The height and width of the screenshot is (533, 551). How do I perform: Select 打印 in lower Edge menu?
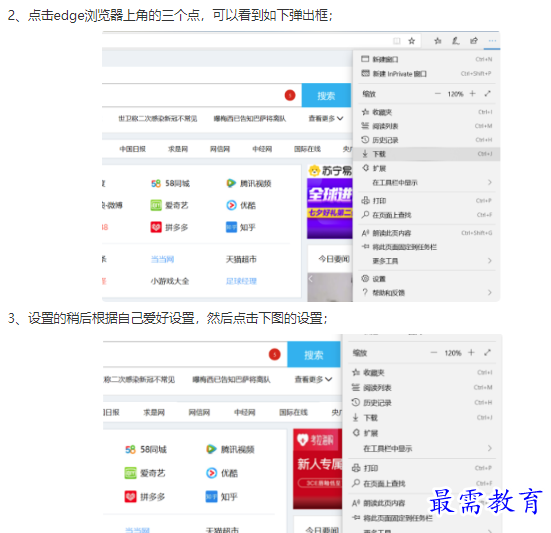(x=422, y=468)
